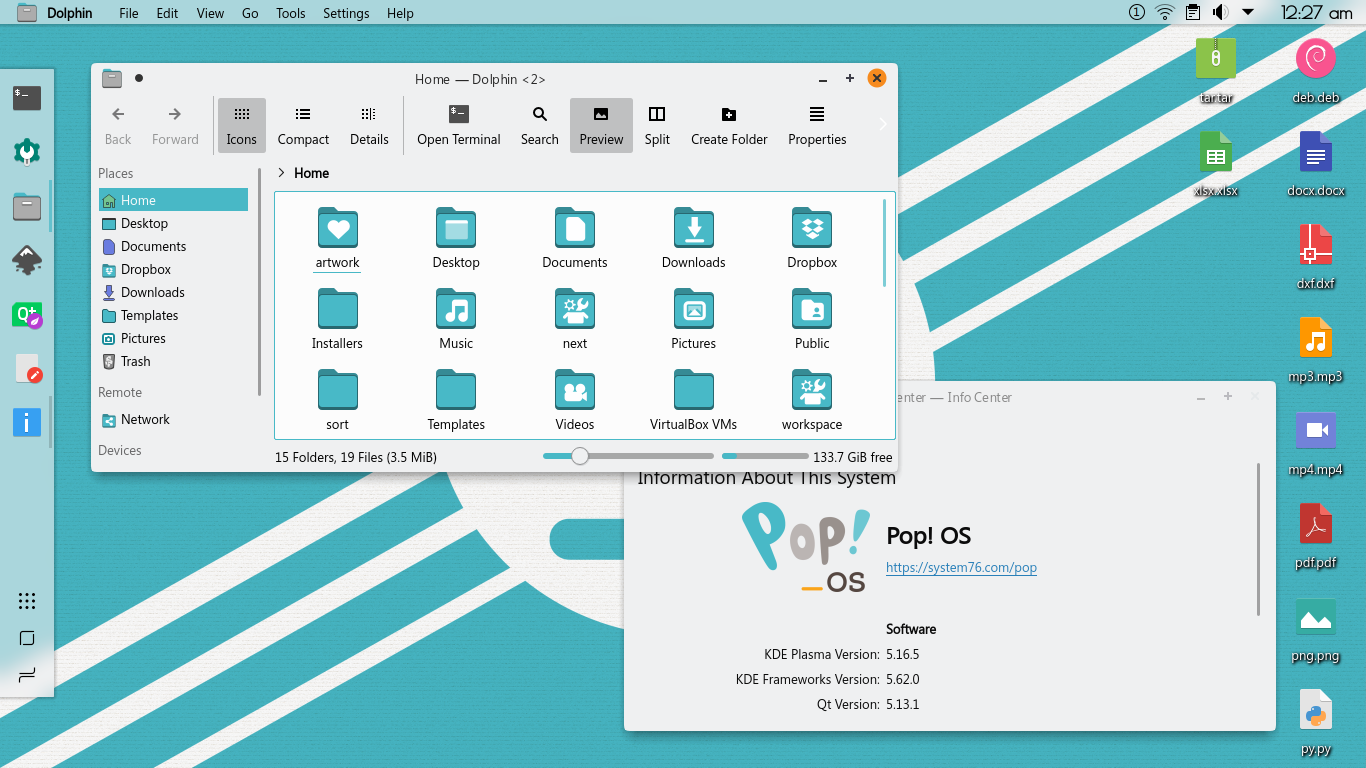Click the Forward navigation button
The image size is (1366, 768).
[175, 125]
